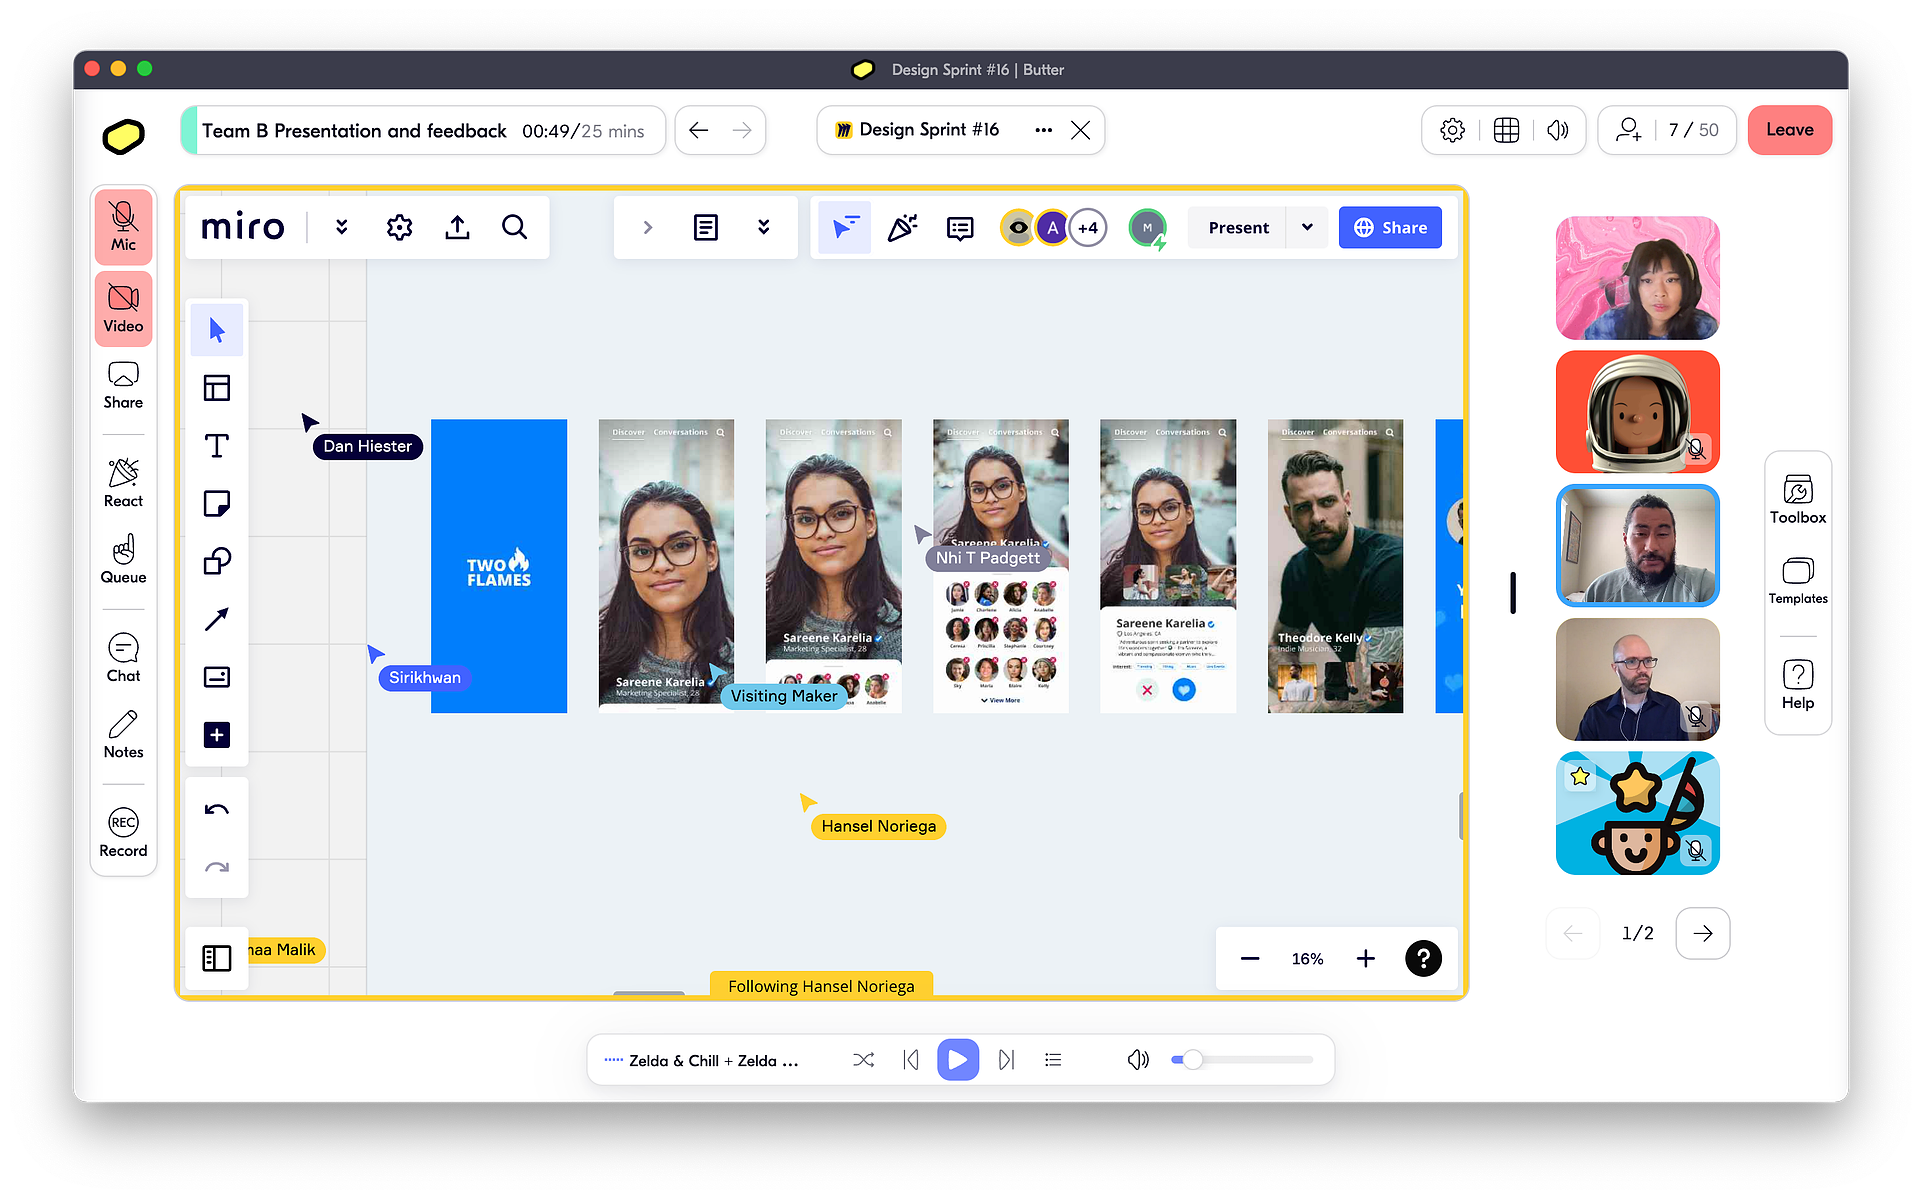Image resolution: width=1922 pixels, height=1199 pixels.
Task: Open the Share screen option
Action: (x=123, y=386)
